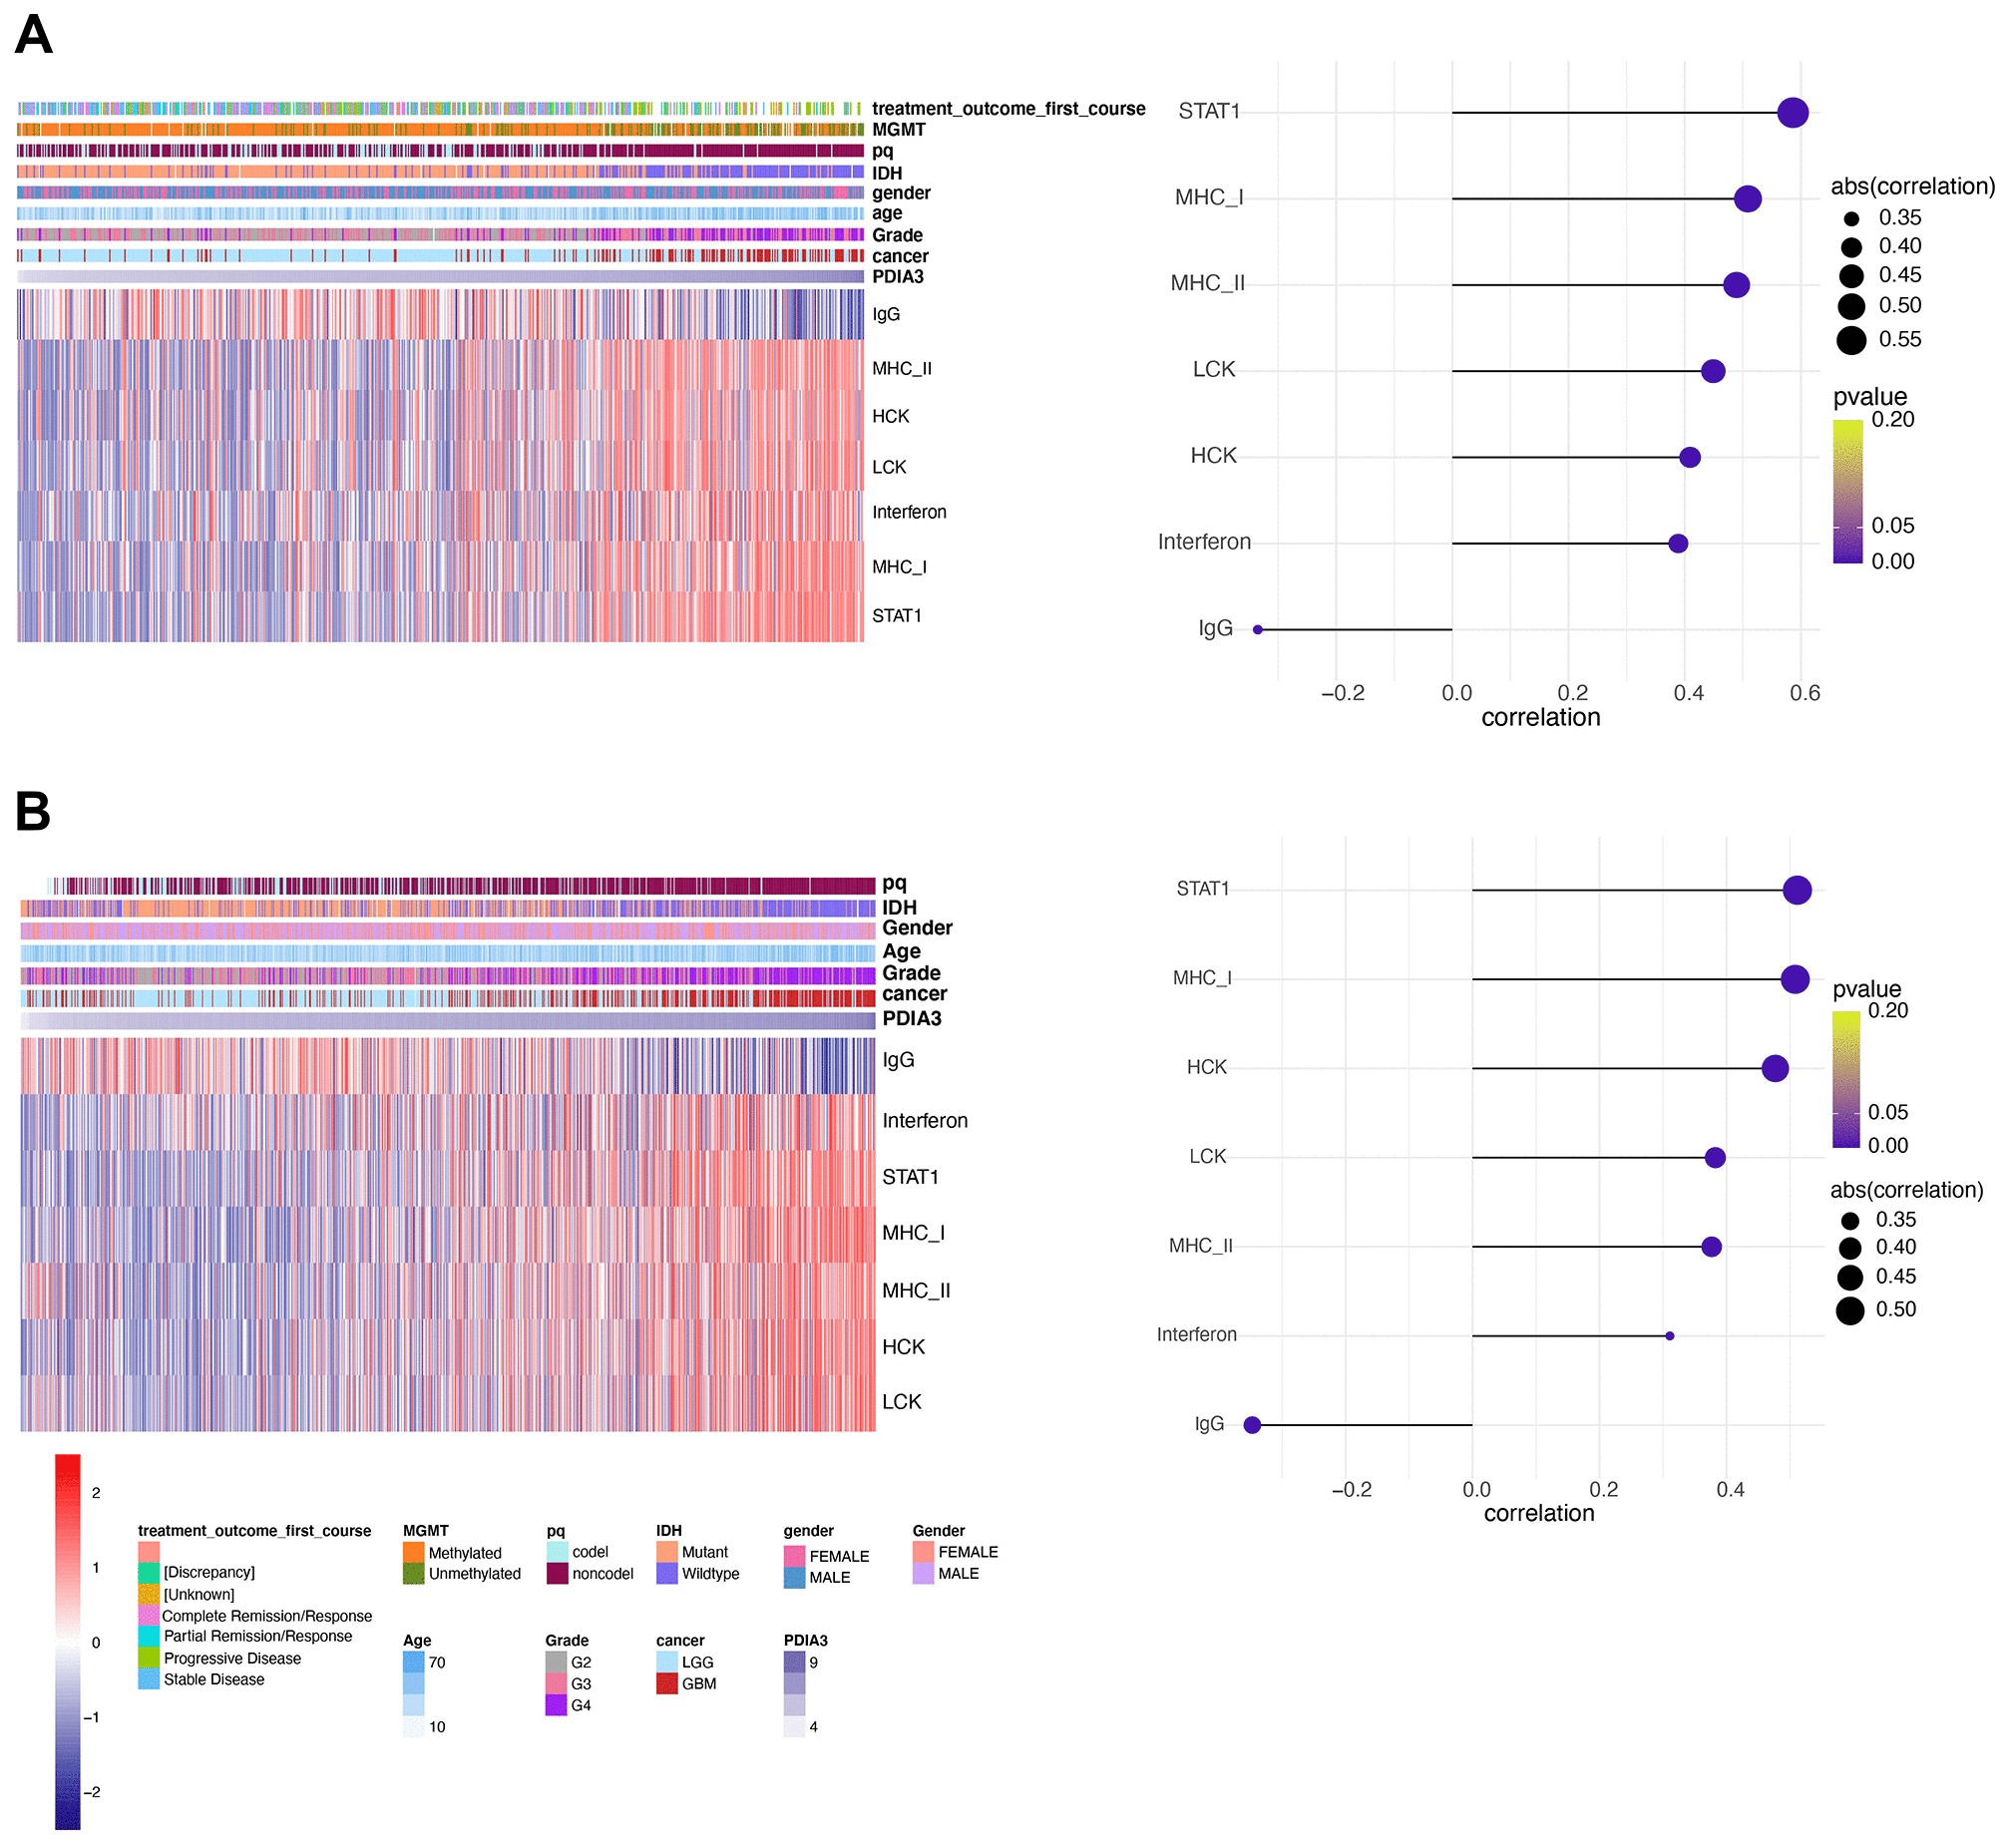Click the Partial Remission/Response swatch
The width and height of the screenshot is (2012, 1848).
point(149,1636)
